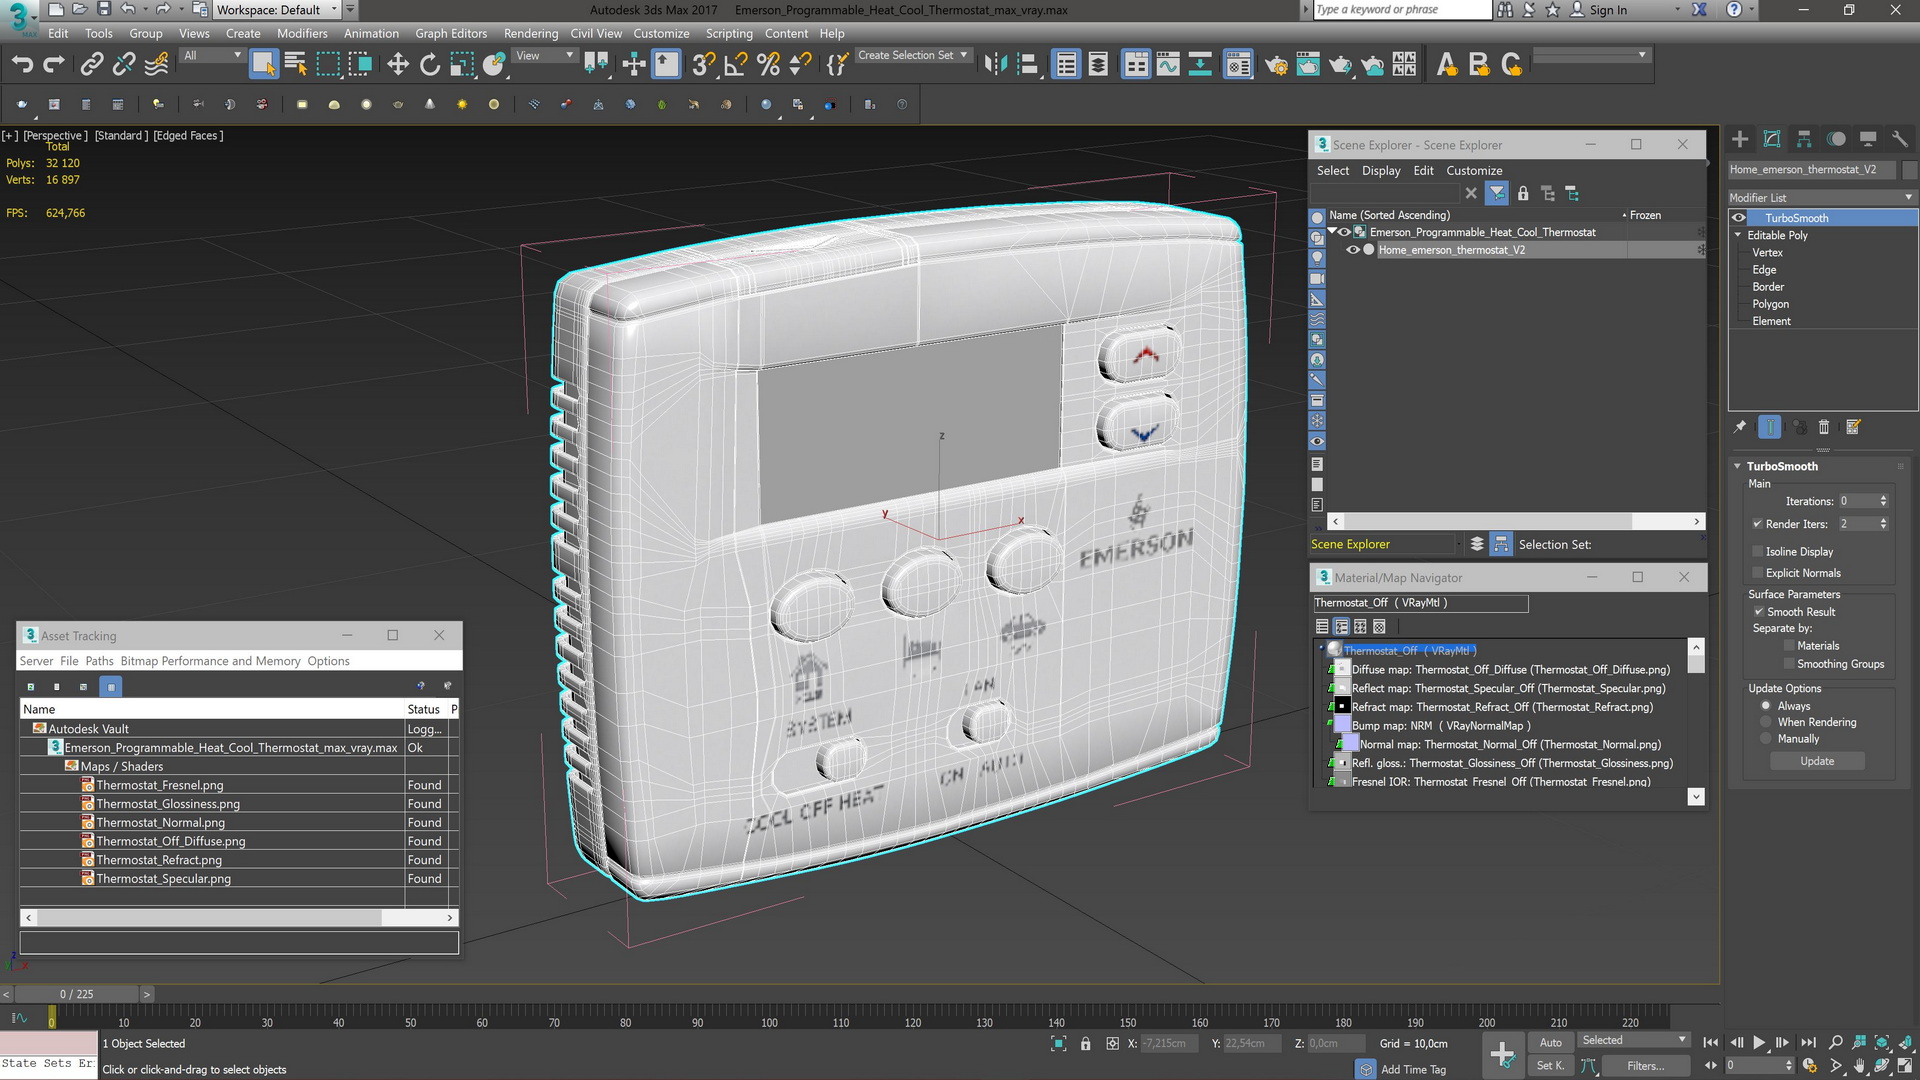The image size is (1920, 1080).
Task: Collapse Emerson_Programmable_Heat_Cool_Thermostat node in Scene Explorer
Action: 1332,231
